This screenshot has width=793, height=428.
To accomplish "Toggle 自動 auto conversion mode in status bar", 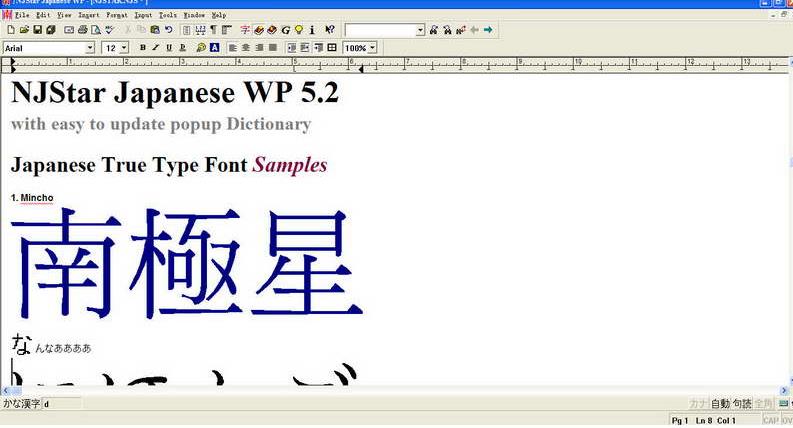I will 720,404.
